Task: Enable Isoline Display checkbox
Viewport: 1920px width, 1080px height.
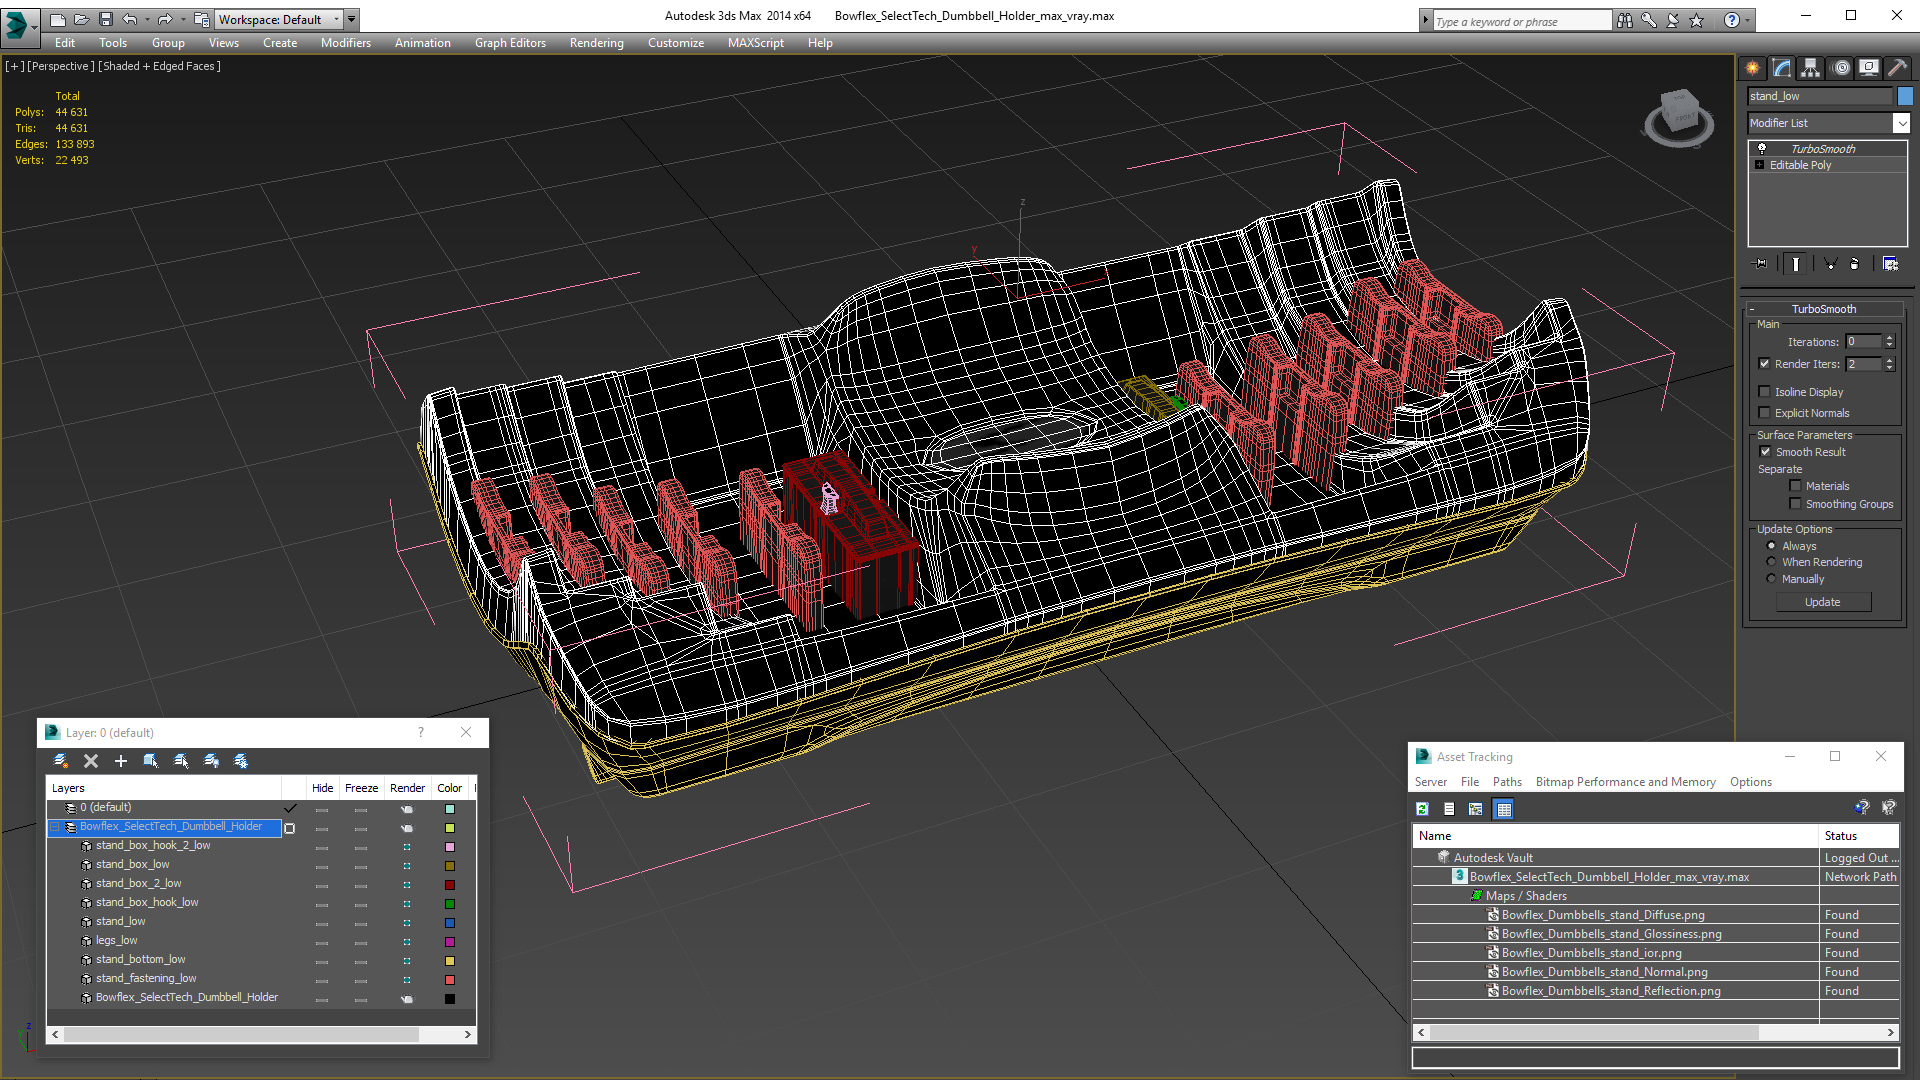Action: 1765,392
